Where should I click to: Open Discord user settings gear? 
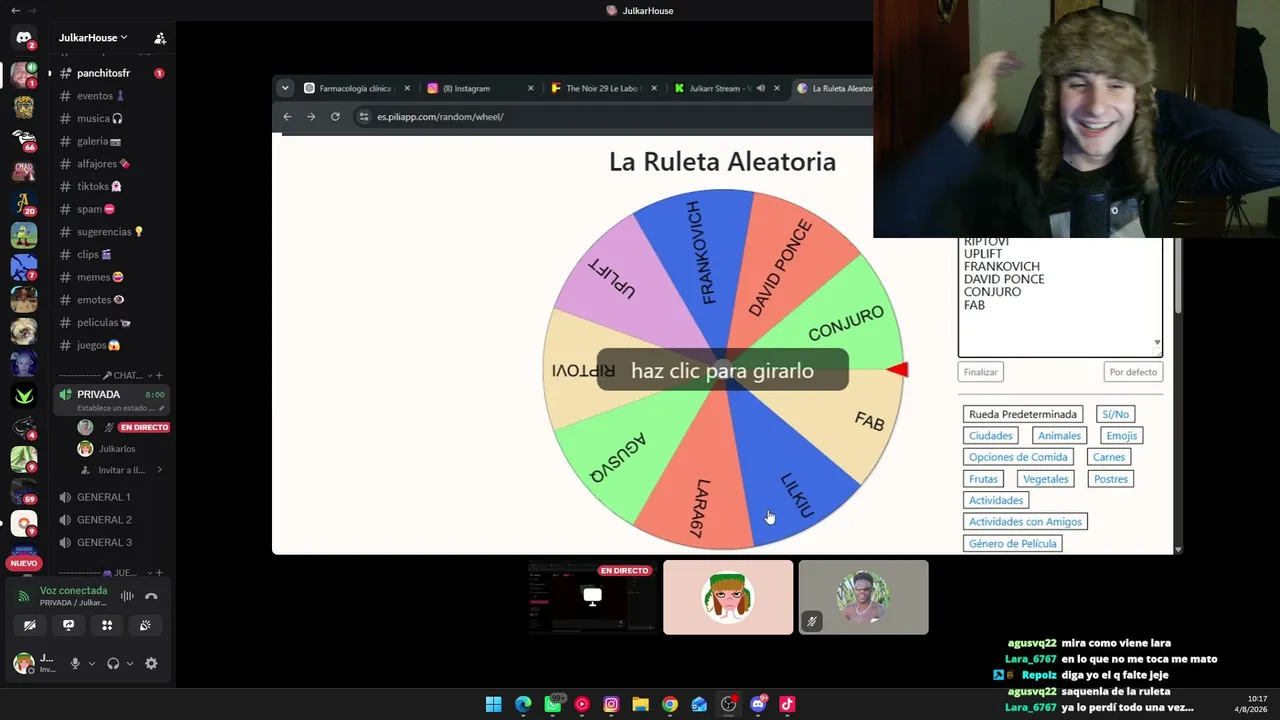(x=151, y=663)
